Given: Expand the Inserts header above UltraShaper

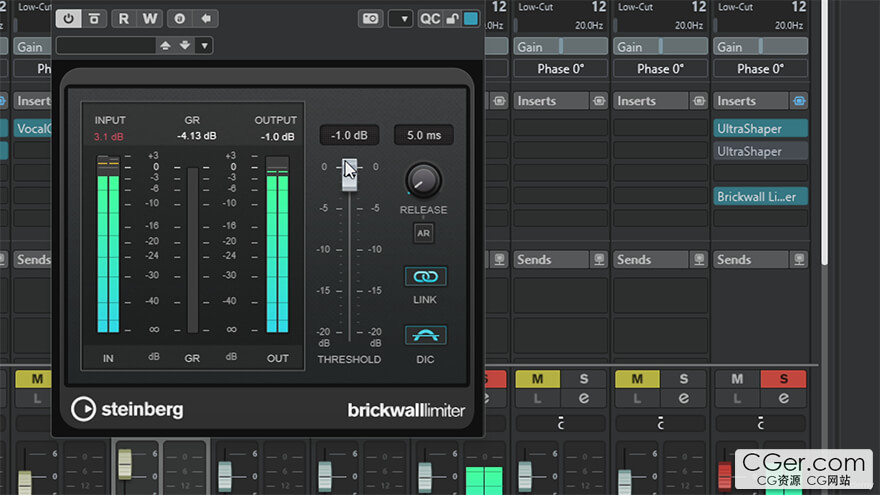Looking at the screenshot, I should point(750,101).
